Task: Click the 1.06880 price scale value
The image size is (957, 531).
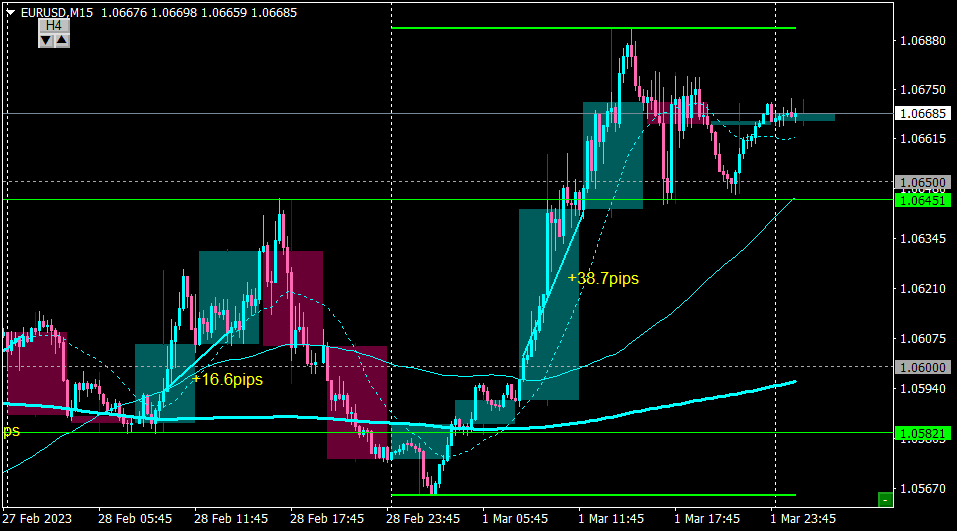Action: coord(923,41)
